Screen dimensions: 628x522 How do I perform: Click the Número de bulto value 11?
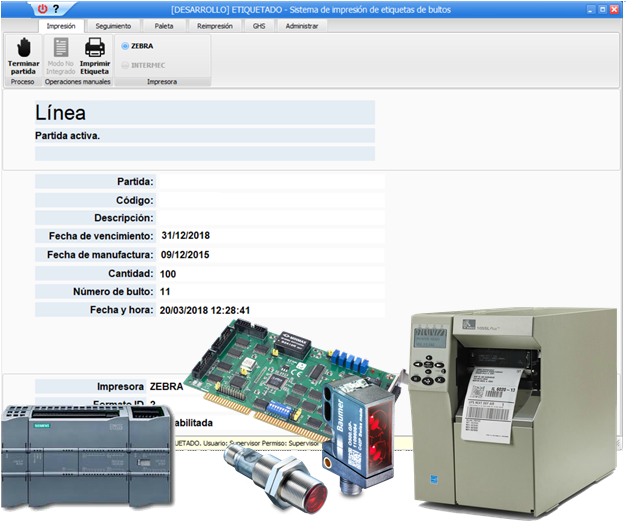[x=165, y=292]
